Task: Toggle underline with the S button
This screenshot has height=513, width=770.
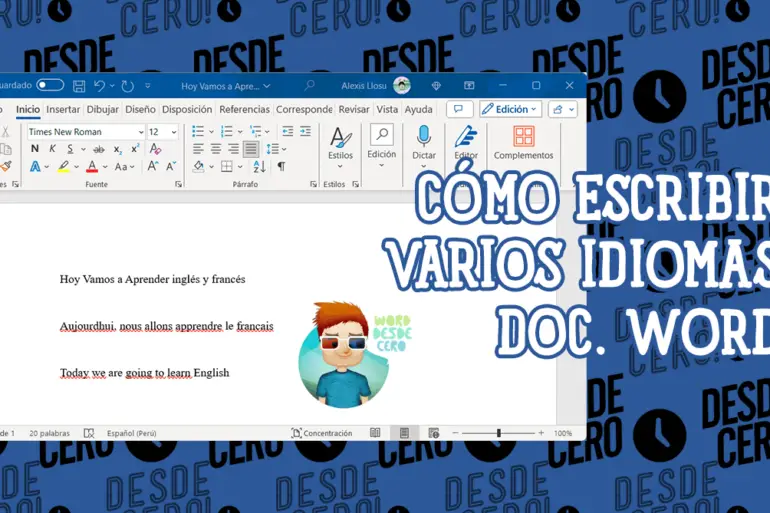Action: point(70,149)
